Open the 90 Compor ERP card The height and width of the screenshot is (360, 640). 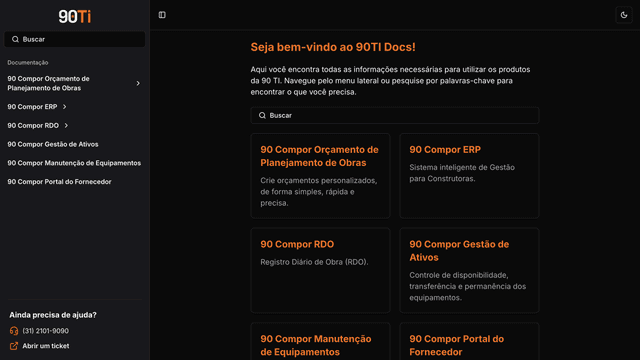469,176
